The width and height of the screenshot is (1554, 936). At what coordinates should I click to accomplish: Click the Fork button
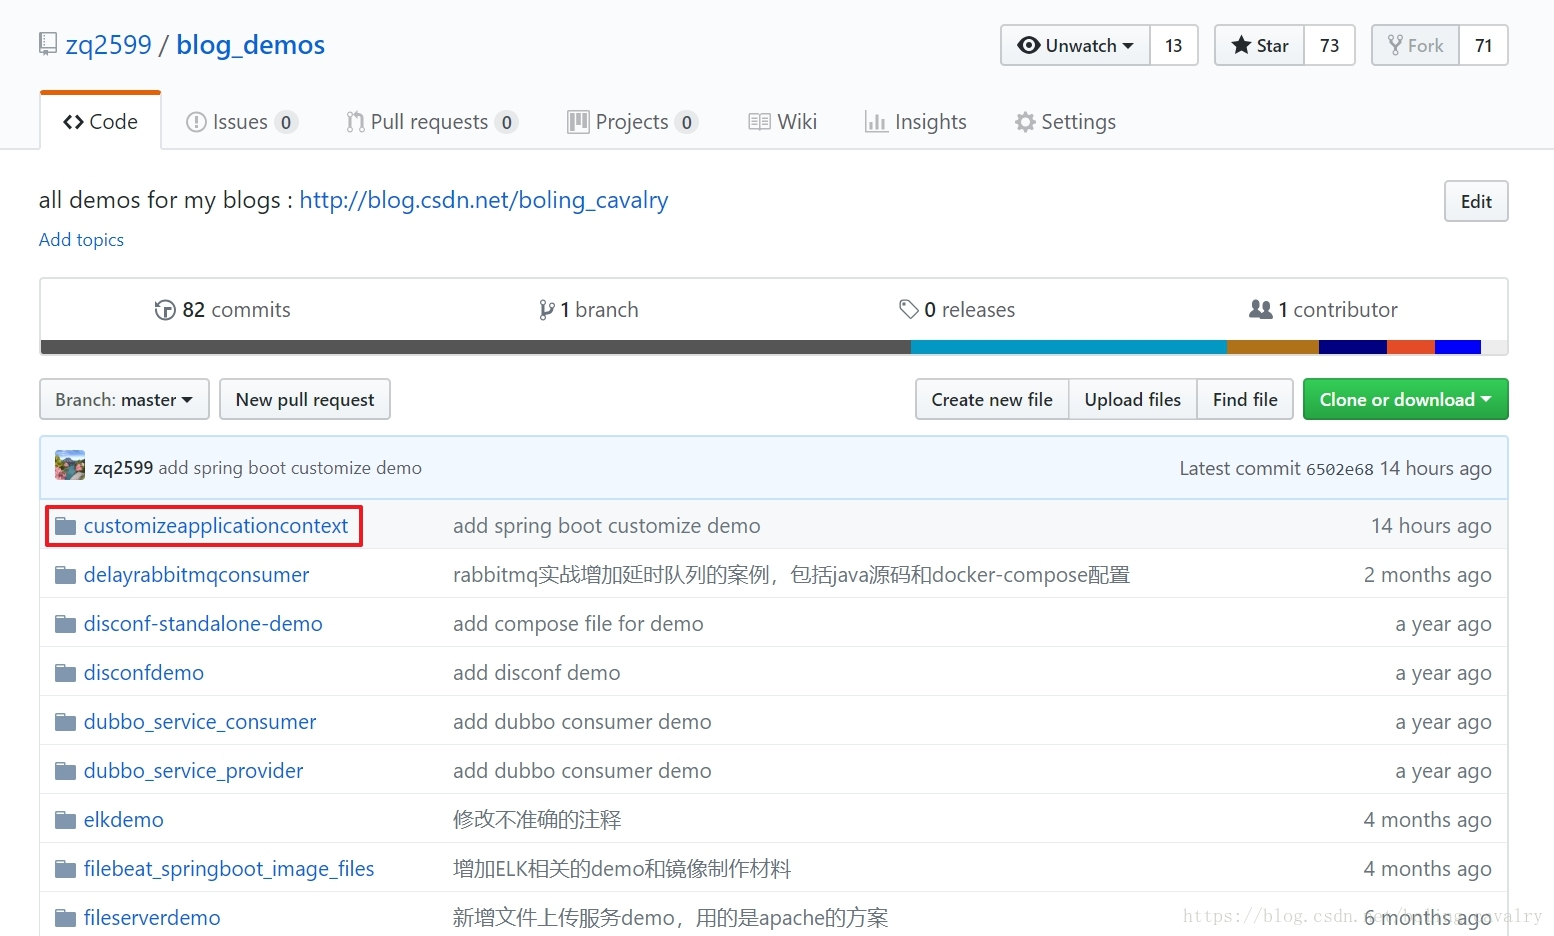click(1415, 45)
